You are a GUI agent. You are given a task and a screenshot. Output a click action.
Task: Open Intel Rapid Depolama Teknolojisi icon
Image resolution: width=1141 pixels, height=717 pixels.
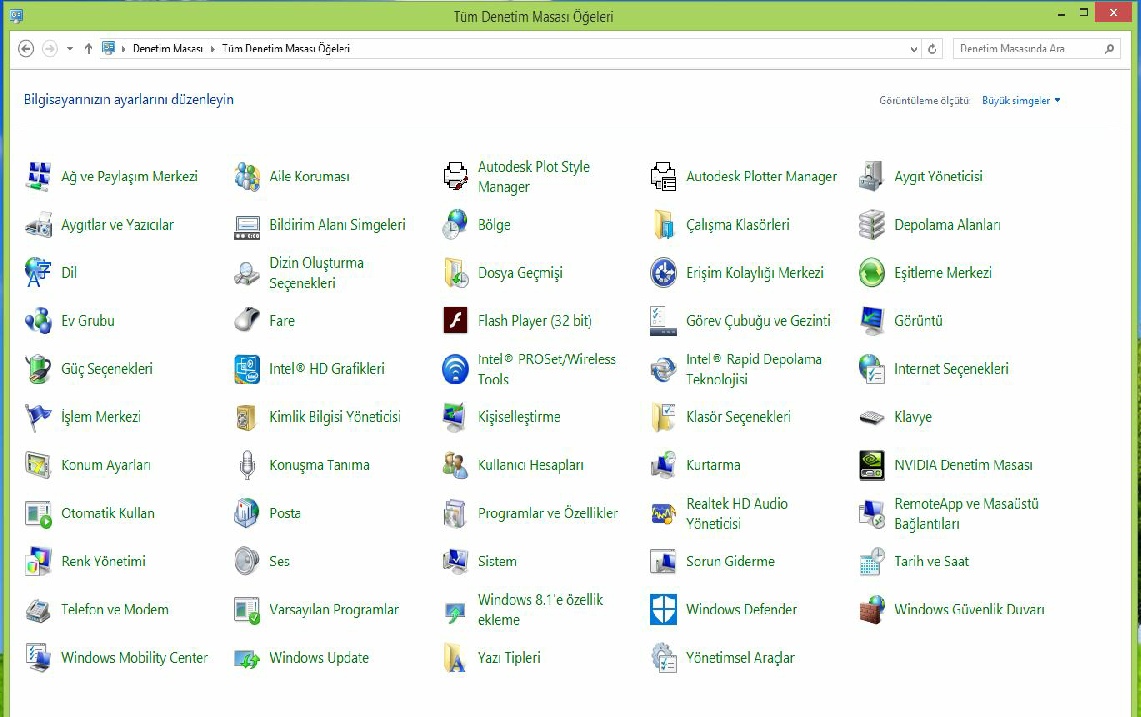(x=664, y=369)
